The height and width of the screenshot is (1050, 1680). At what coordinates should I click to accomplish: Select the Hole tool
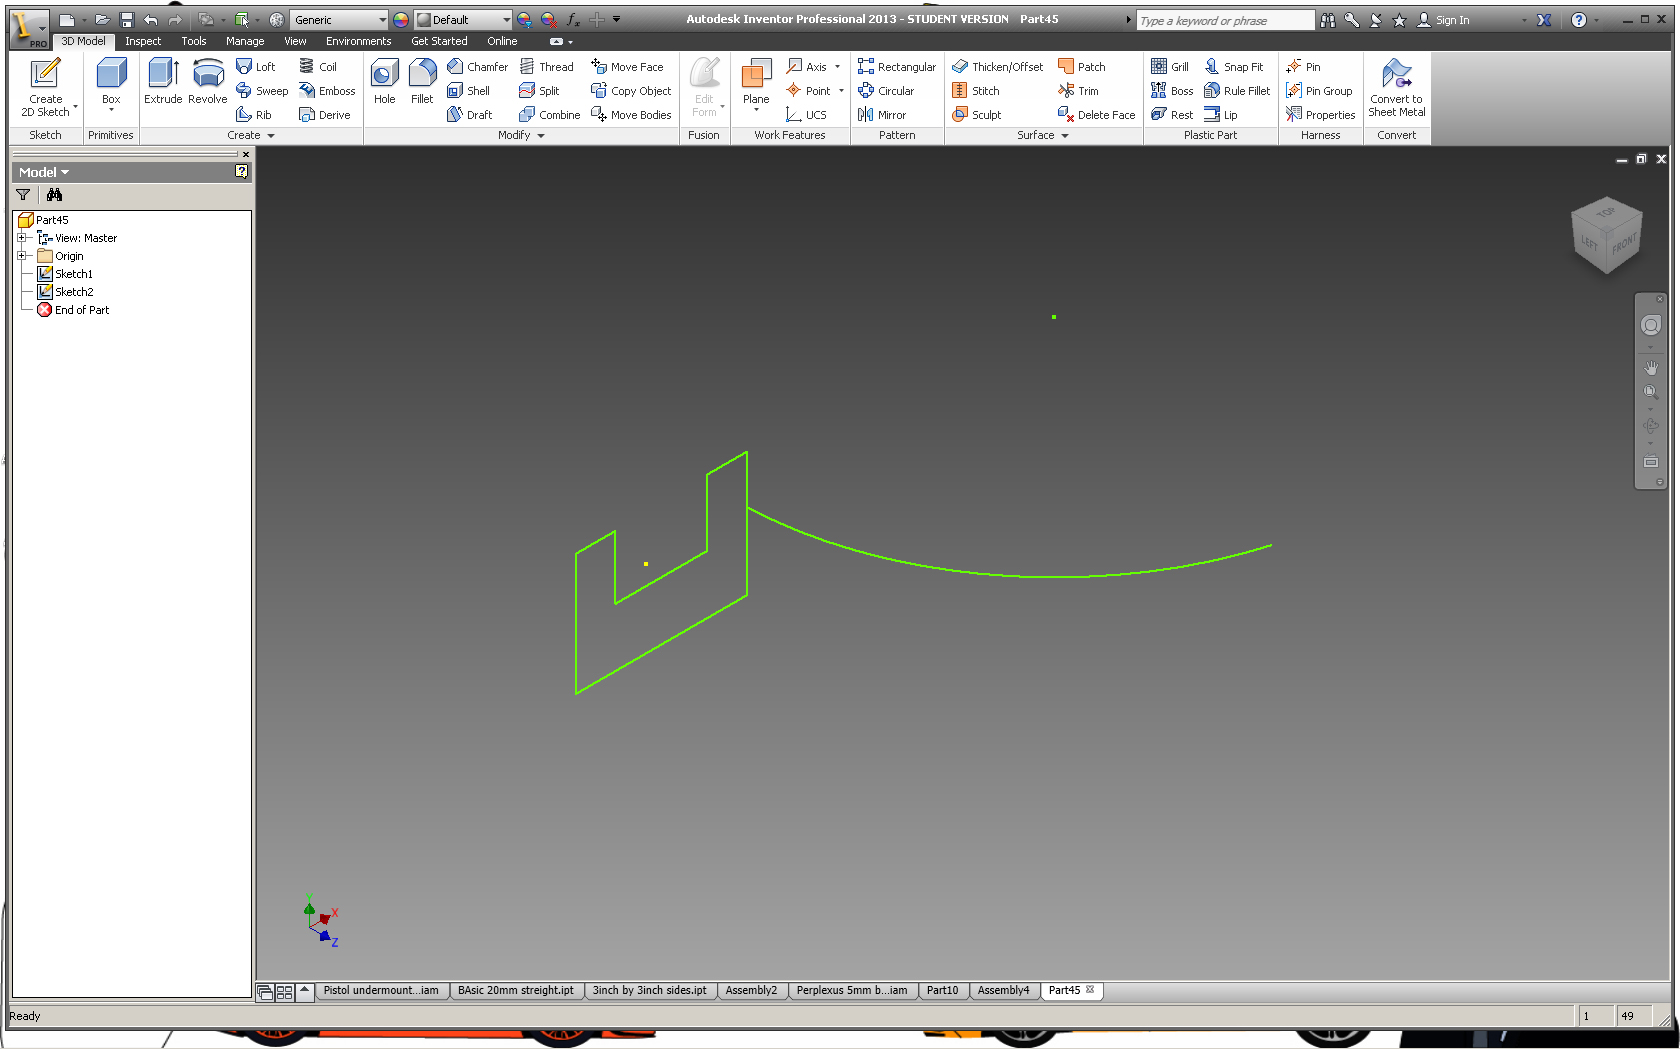point(384,82)
